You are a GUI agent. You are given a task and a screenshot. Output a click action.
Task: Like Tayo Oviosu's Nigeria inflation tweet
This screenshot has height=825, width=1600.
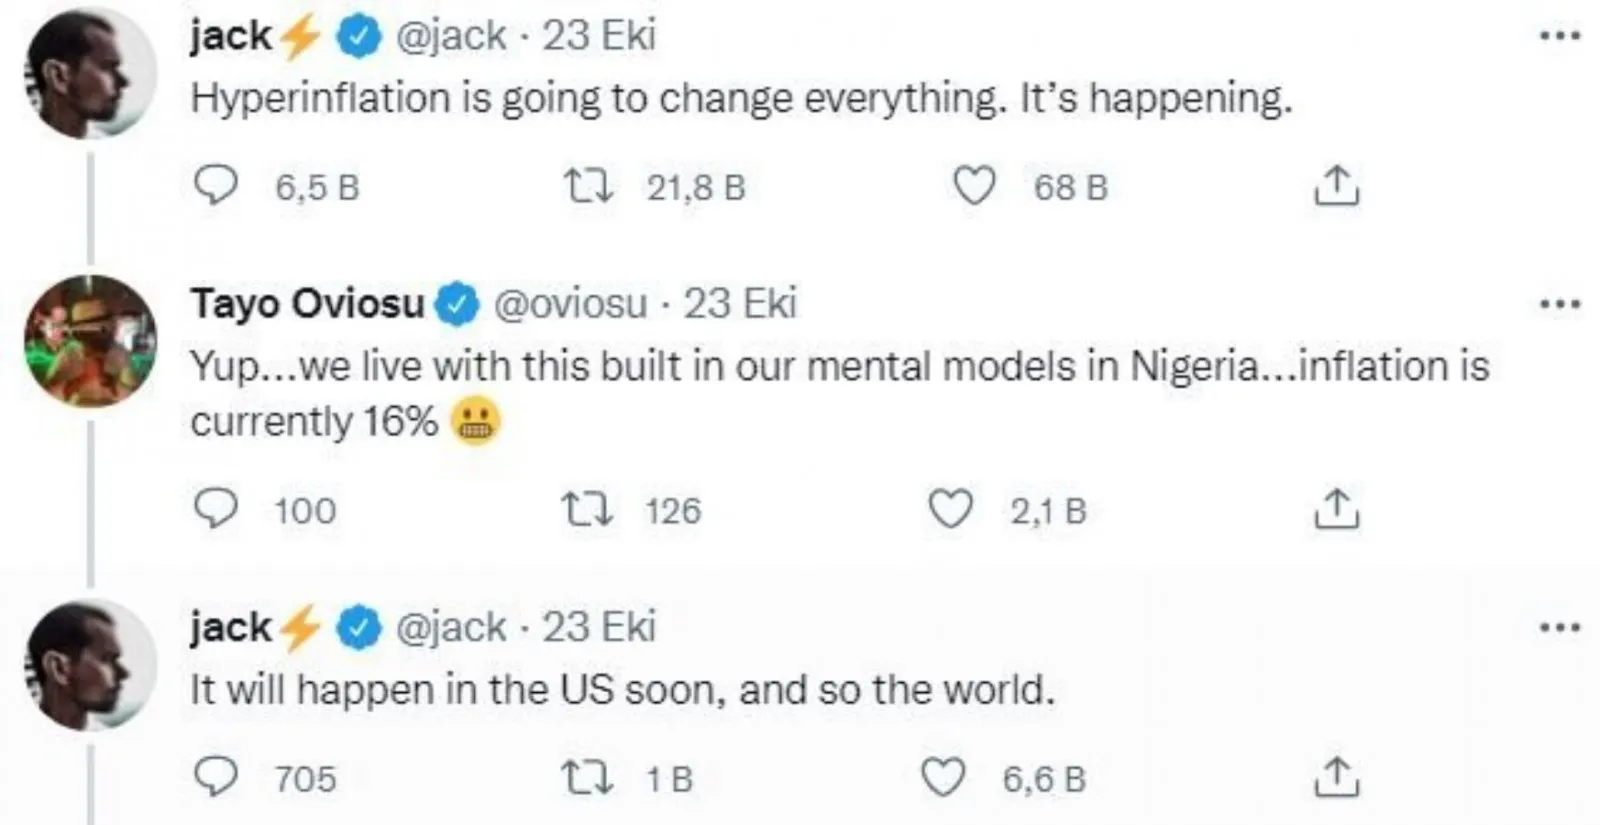click(950, 509)
